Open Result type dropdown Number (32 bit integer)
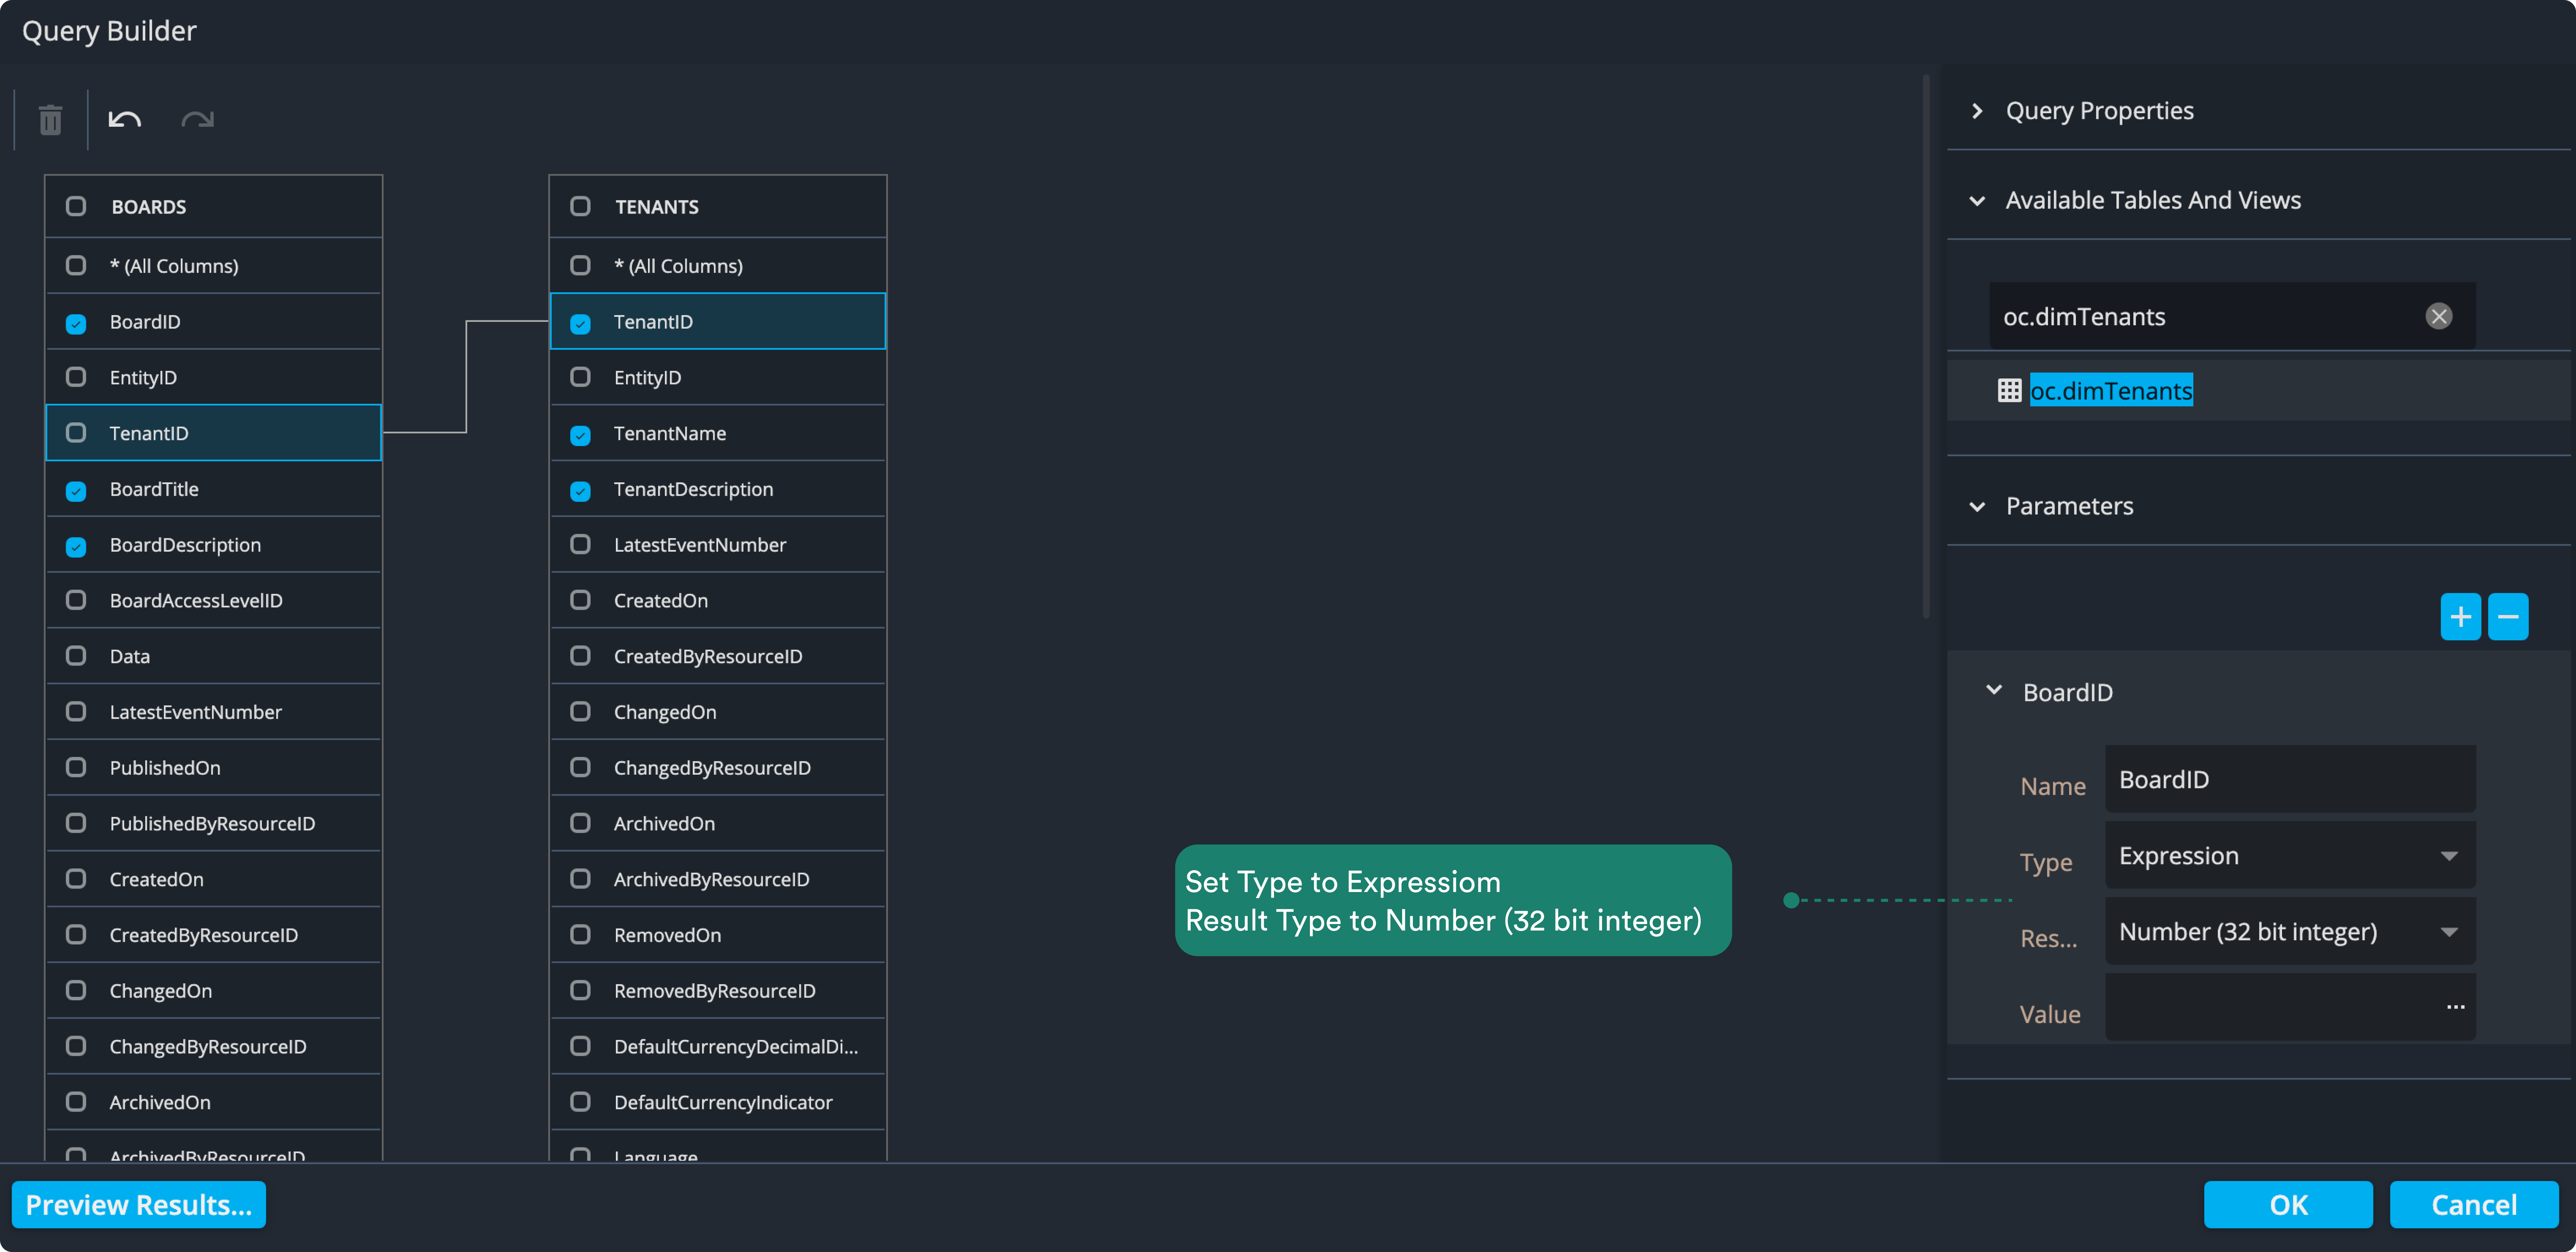Viewport: 2576px width, 1252px height. pyautogui.click(x=2290, y=932)
